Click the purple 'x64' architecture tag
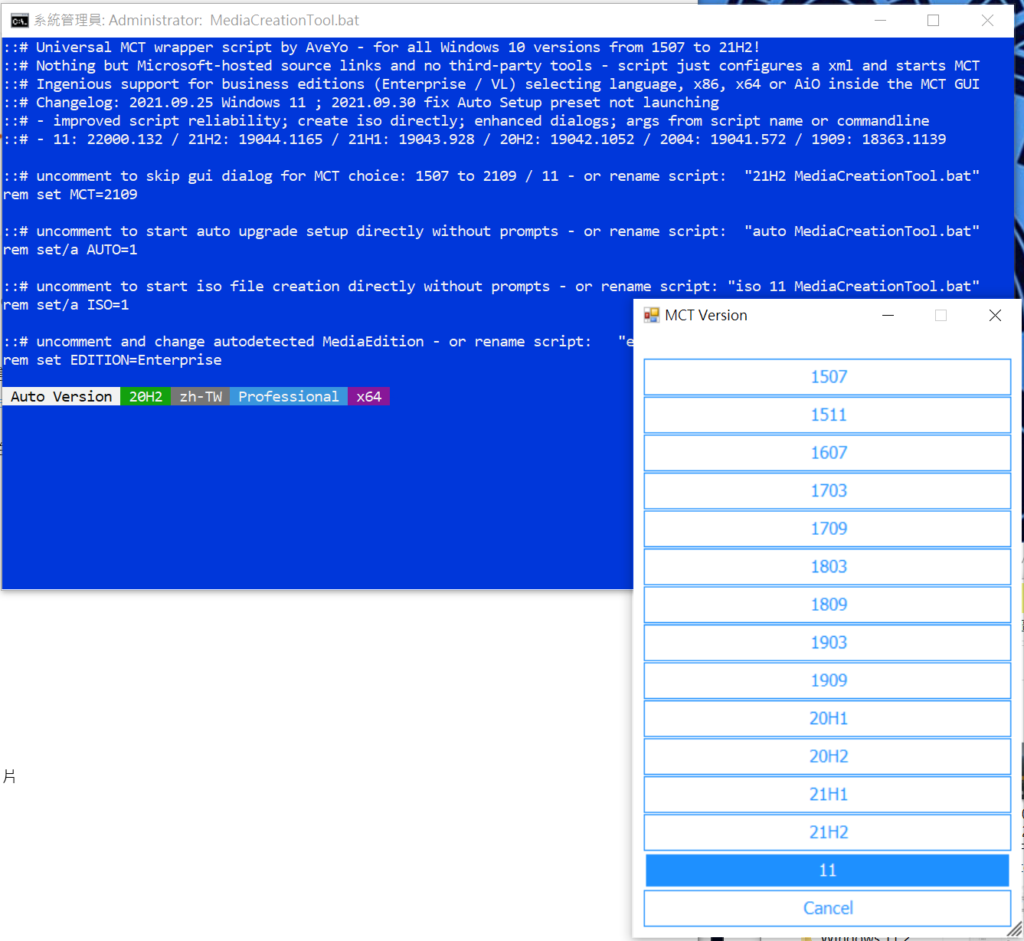 click(x=369, y=396)
